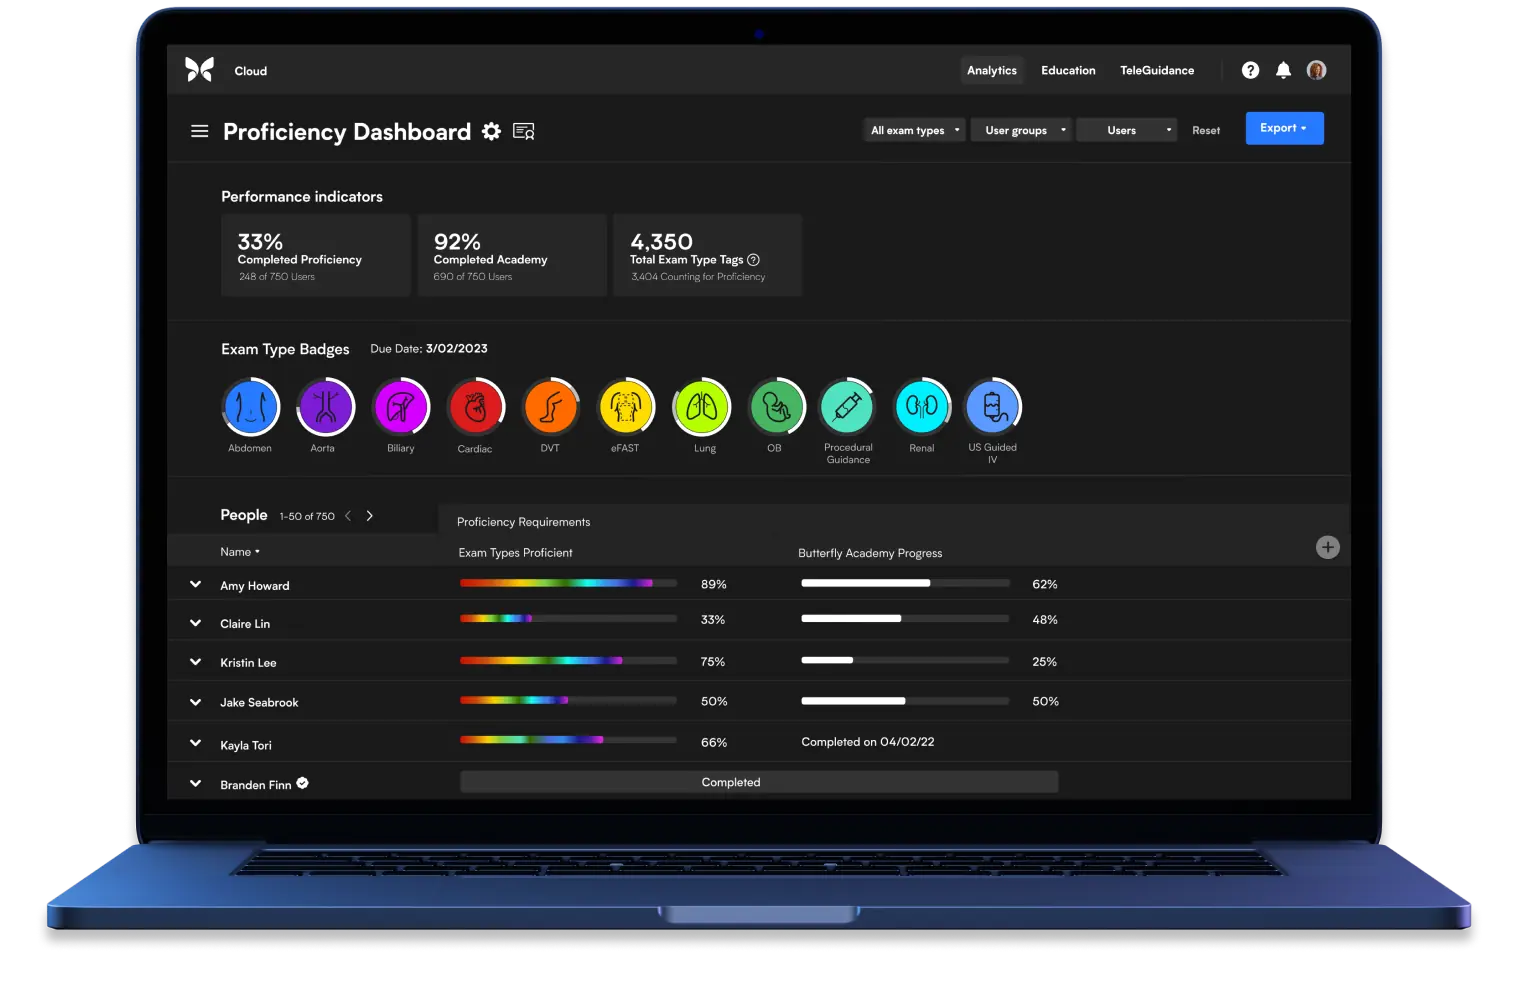Image resolution: width=1515 pixels, height=996 pixels.
Task: Open the User groups dropdown
Action: 1020,129
